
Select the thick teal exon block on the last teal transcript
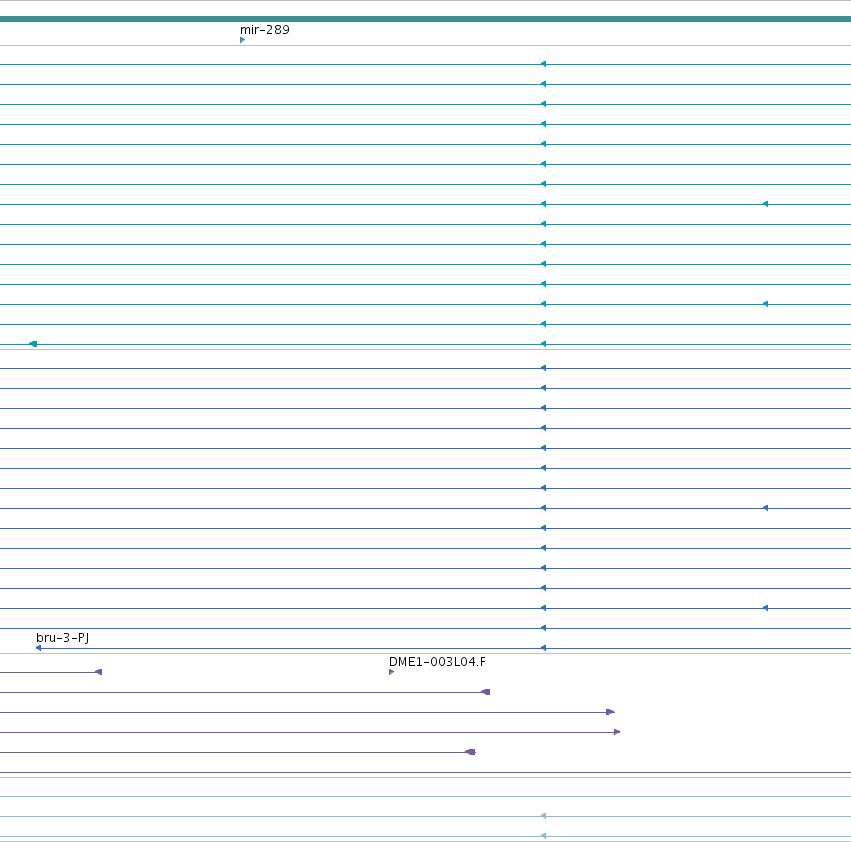click(33, 344)
